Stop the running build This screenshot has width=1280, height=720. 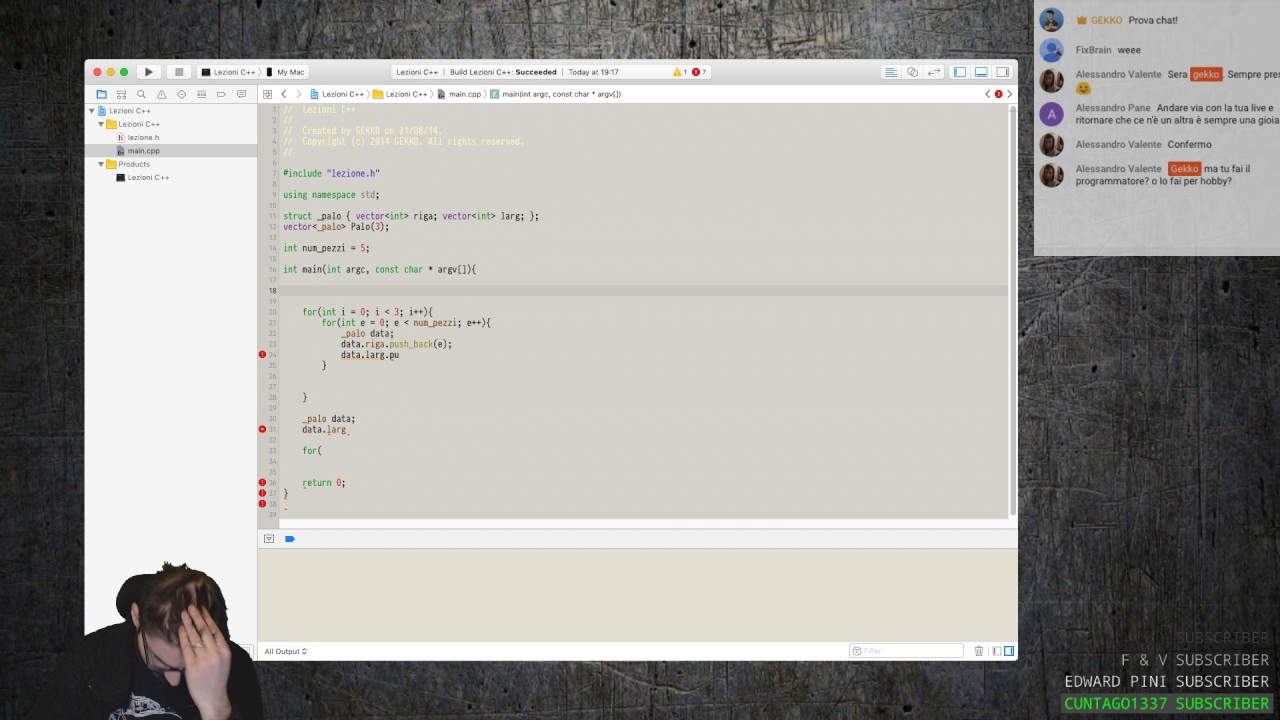click(x=179, y=72)
